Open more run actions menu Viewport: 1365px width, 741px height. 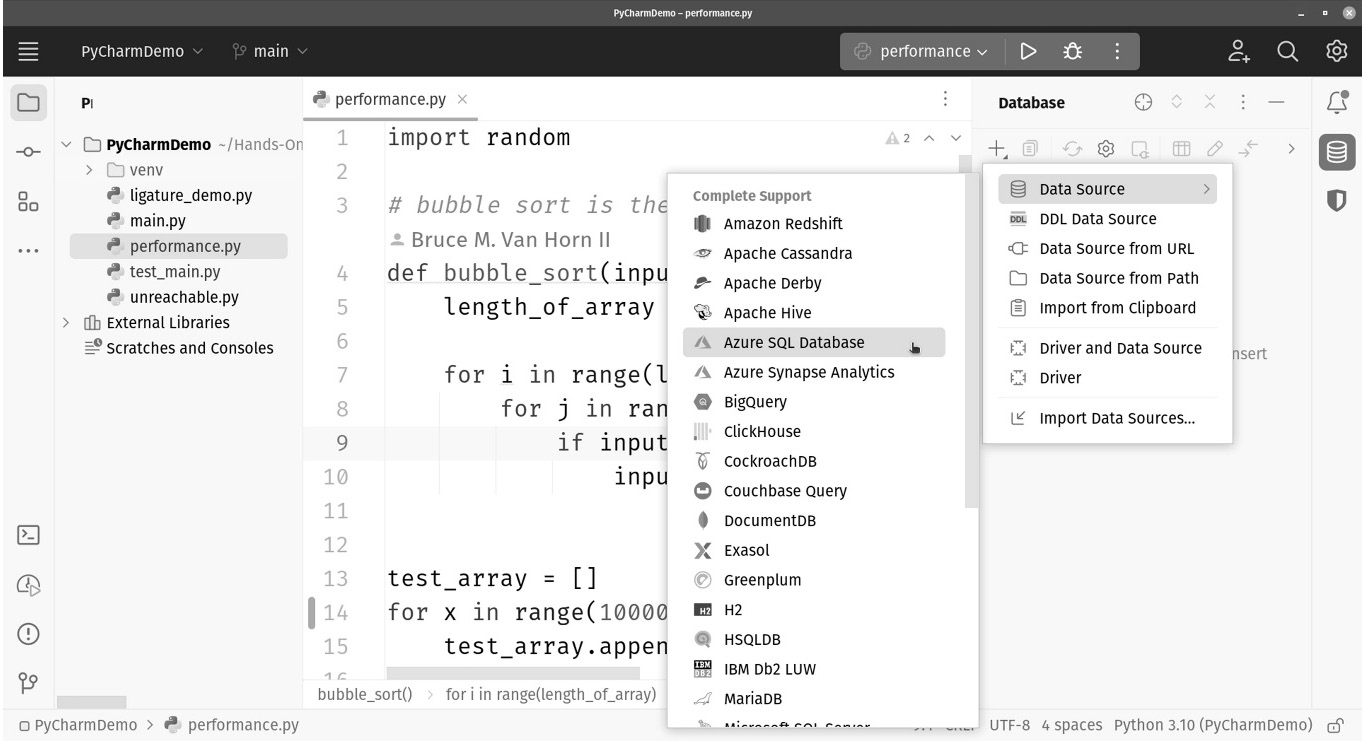1117,51
